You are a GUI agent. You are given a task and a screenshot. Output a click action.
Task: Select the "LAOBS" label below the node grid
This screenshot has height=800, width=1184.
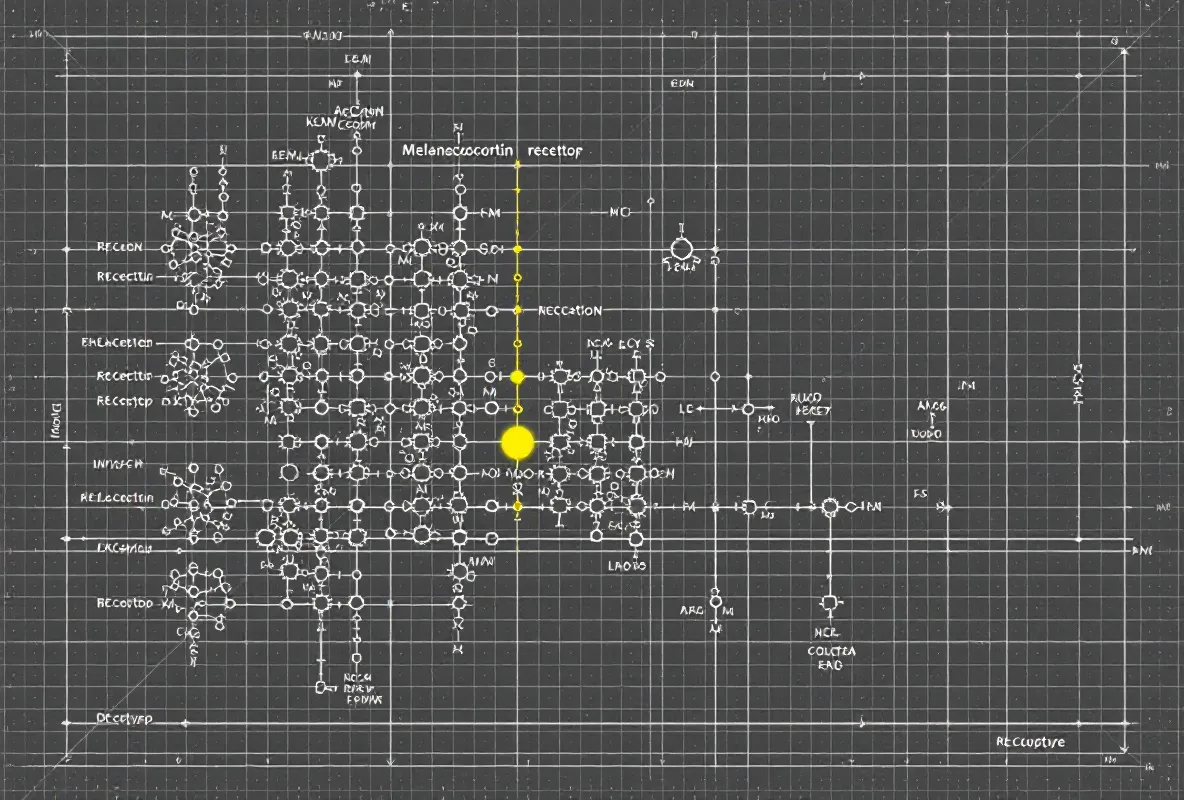point(627,565)
